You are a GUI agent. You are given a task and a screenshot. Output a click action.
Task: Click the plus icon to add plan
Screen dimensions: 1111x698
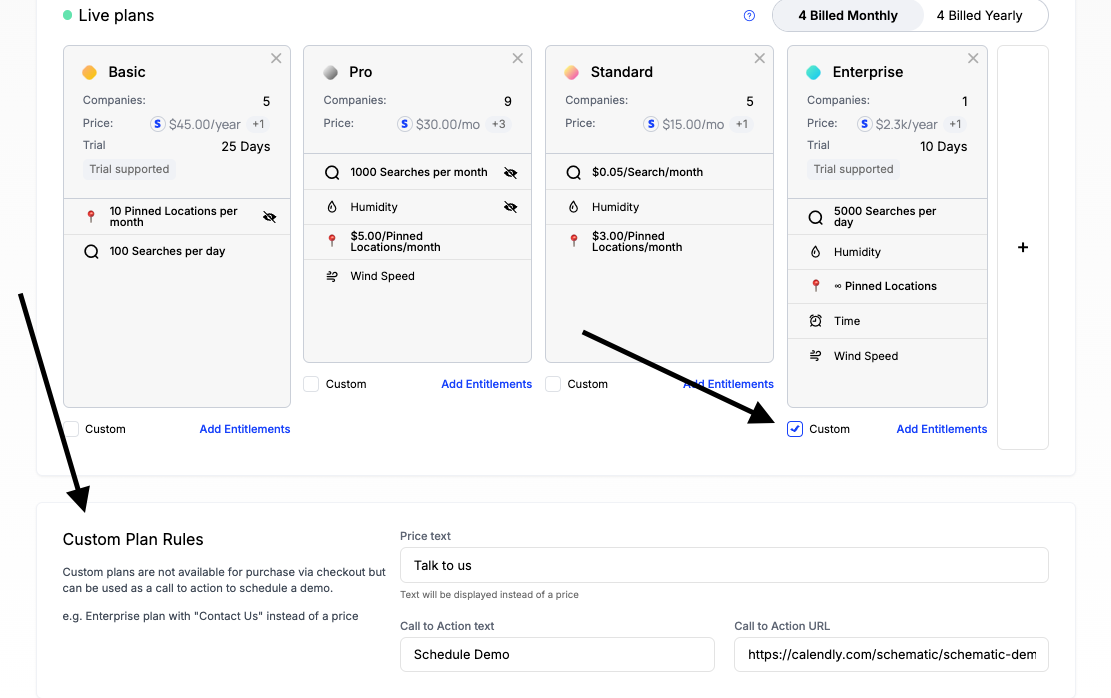1022,247
